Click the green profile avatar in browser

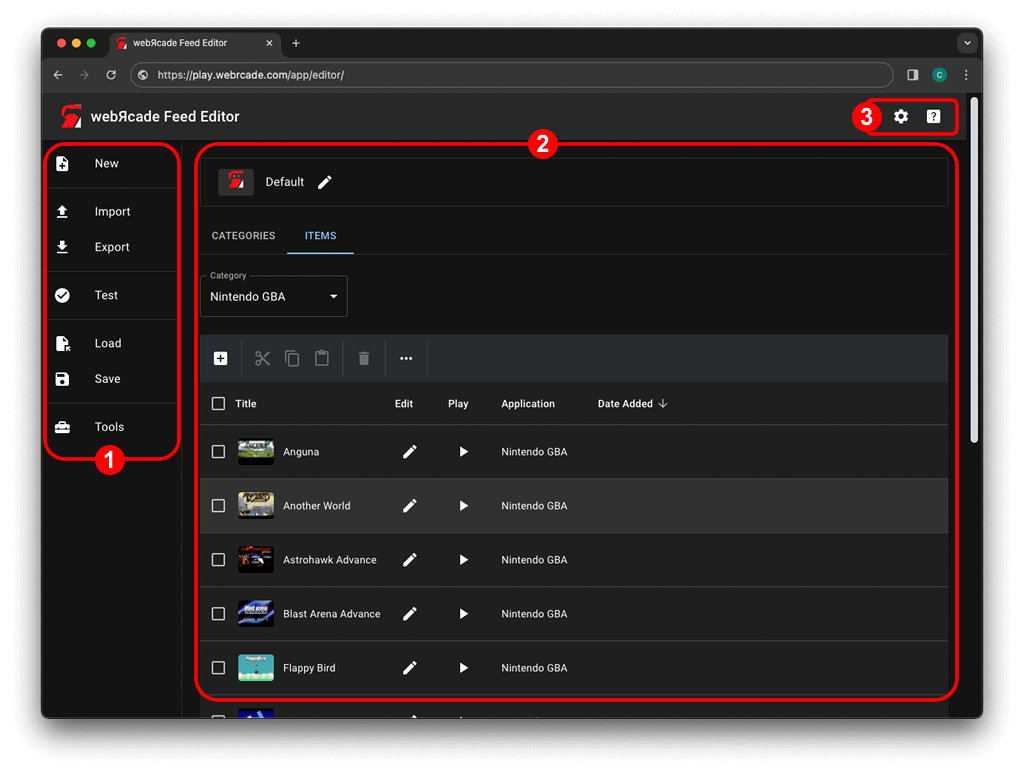(940, 75)
